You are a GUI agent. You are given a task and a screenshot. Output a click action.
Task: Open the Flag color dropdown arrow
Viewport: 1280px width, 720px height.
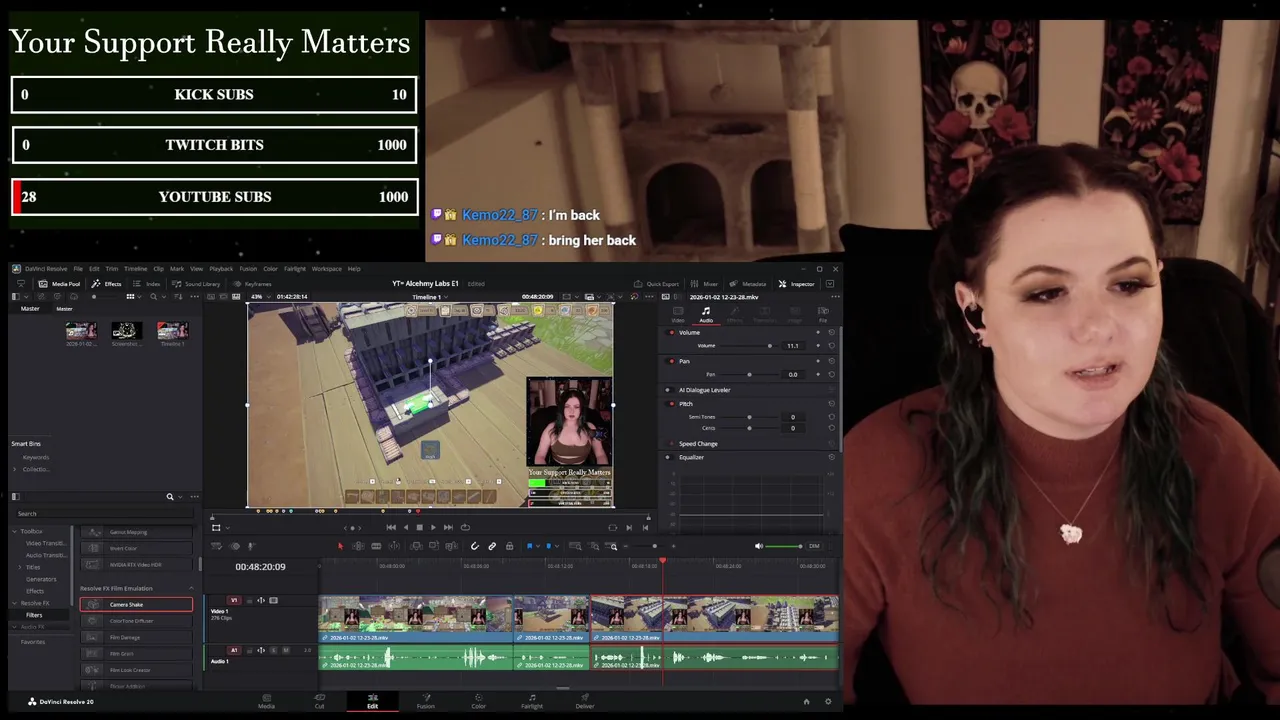(538, 546)
